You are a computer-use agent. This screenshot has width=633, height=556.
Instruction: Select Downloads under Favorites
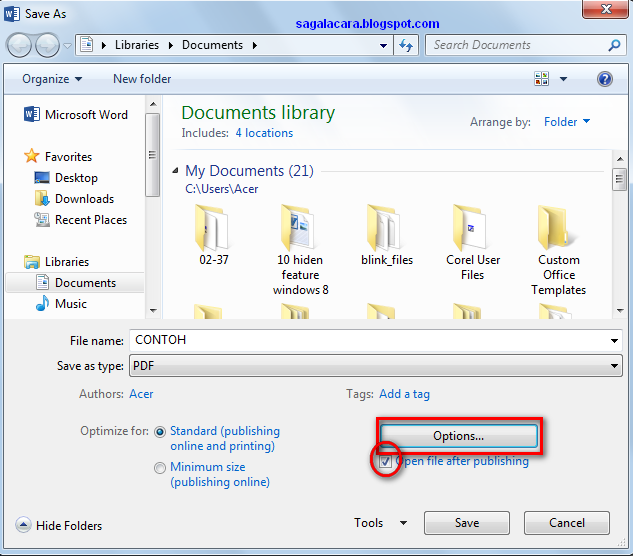(74, 199)
